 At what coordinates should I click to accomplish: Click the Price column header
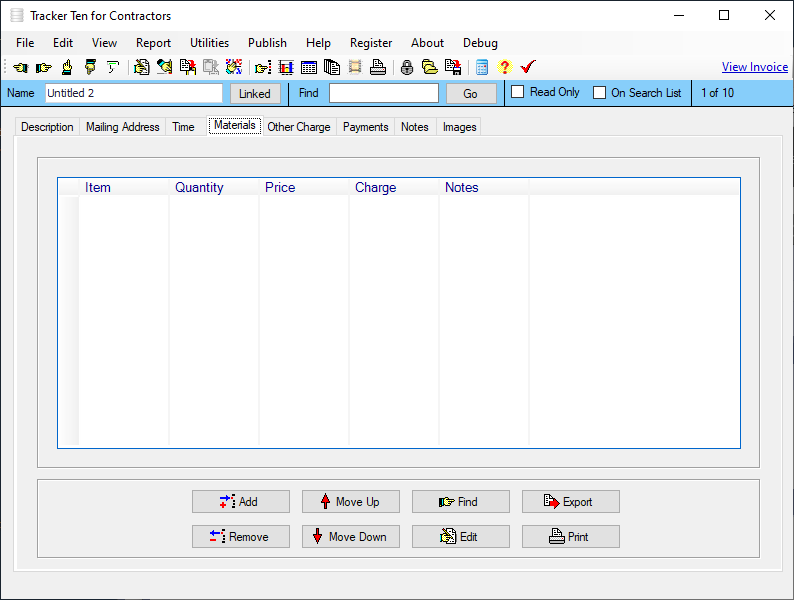click(x=304, y=187)
